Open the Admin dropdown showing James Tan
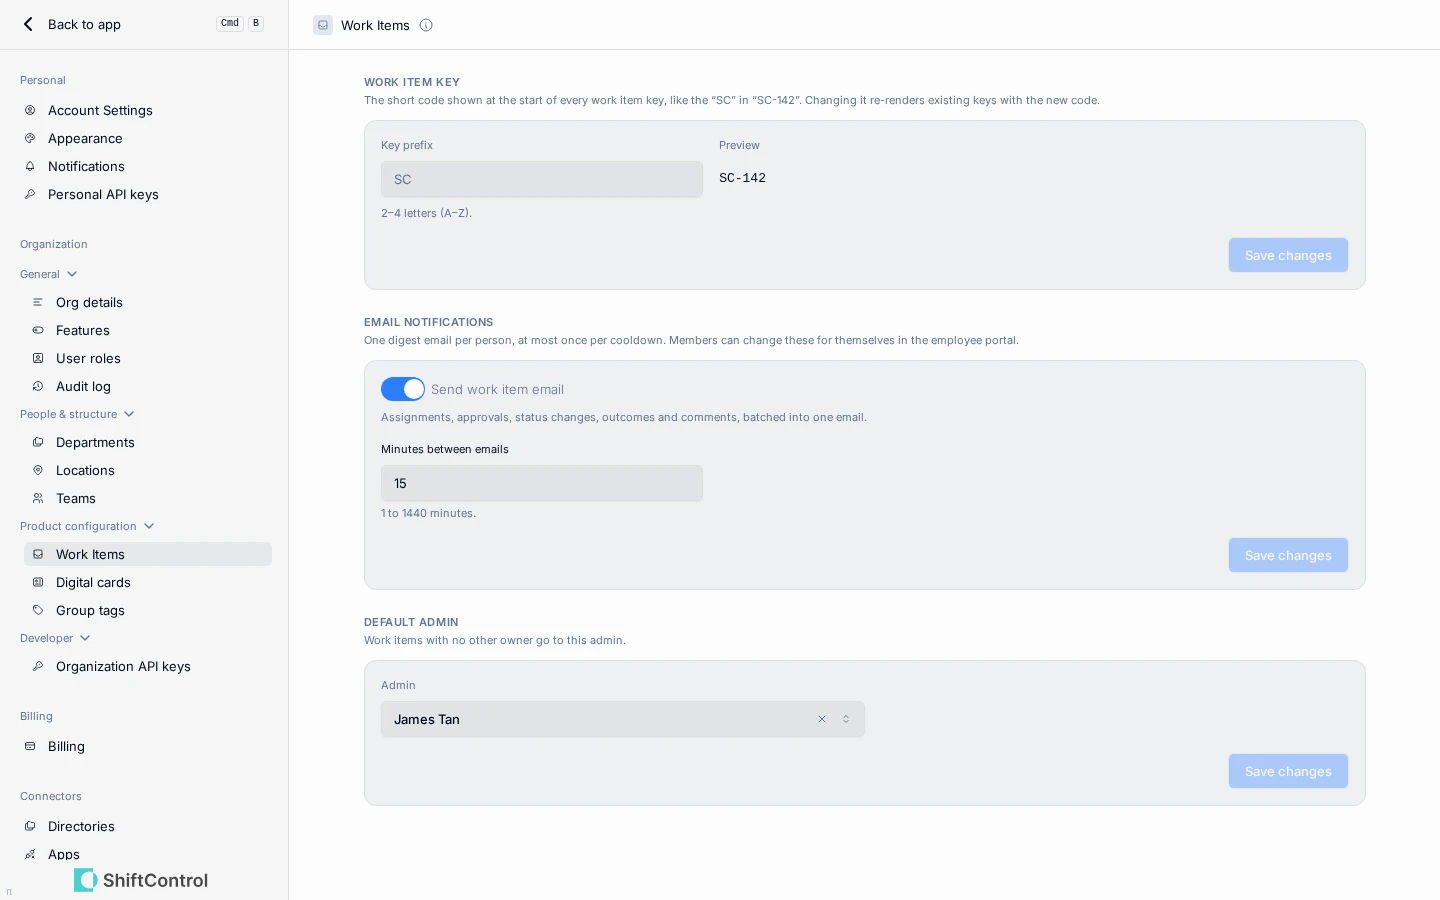 (623, 719)
